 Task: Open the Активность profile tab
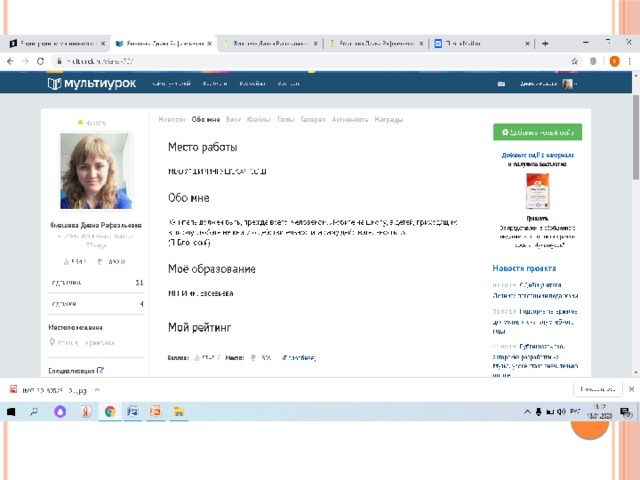[350, 120]
